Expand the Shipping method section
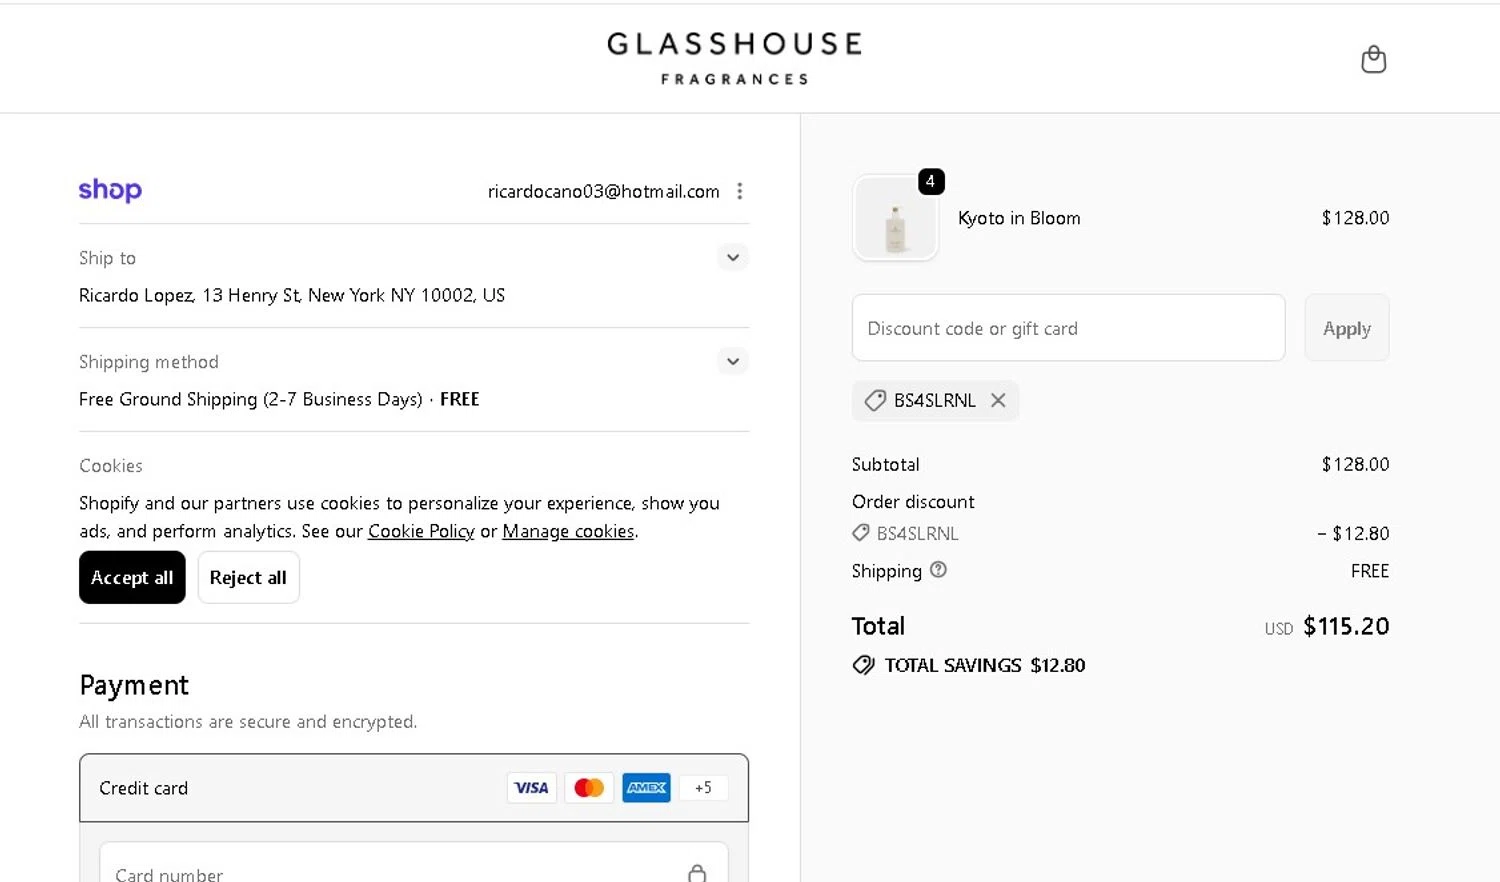Viewport: 1500px width, 882px height. [x=733, y=362]
